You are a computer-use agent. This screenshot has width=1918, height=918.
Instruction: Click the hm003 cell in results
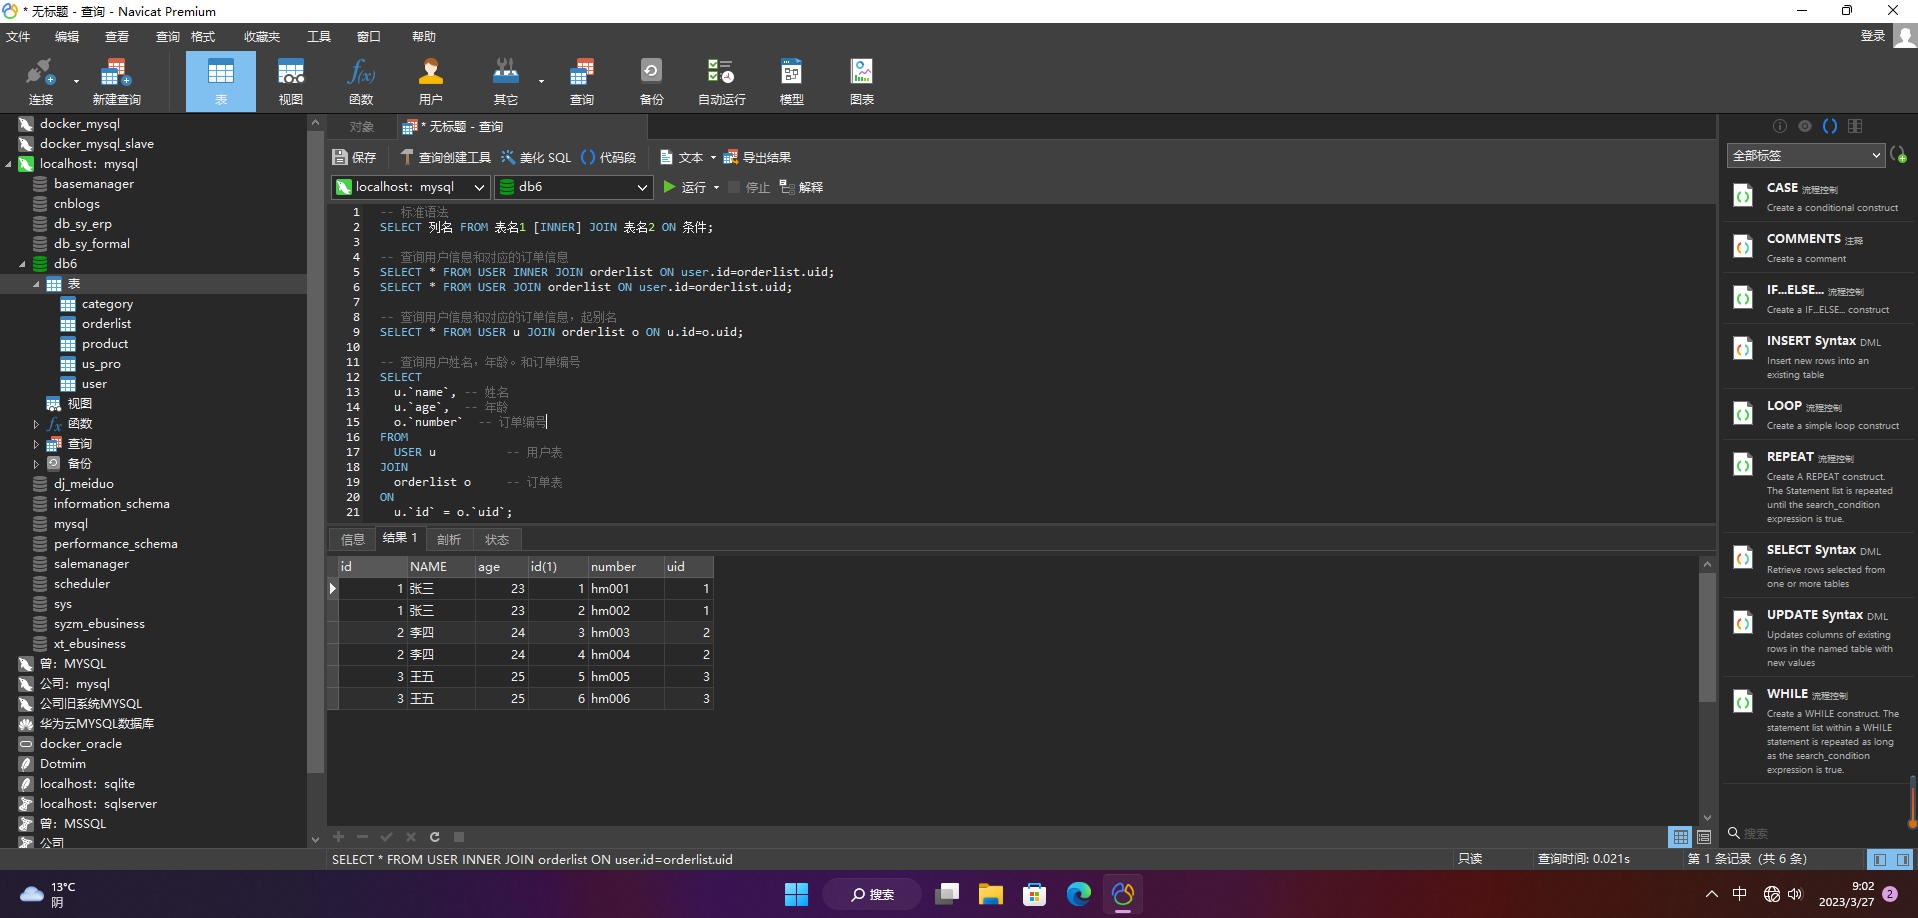tap(626, 633)
